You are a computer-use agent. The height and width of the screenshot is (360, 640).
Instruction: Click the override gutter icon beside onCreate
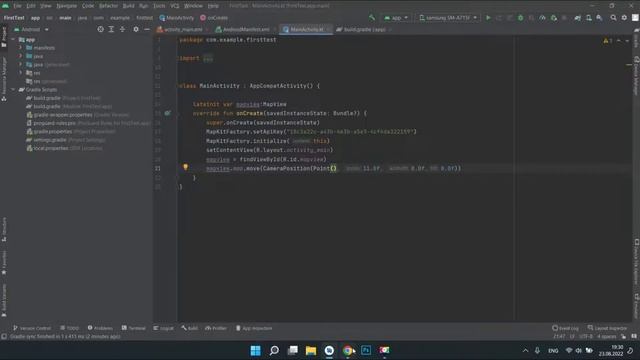click(x=167, y=113)
